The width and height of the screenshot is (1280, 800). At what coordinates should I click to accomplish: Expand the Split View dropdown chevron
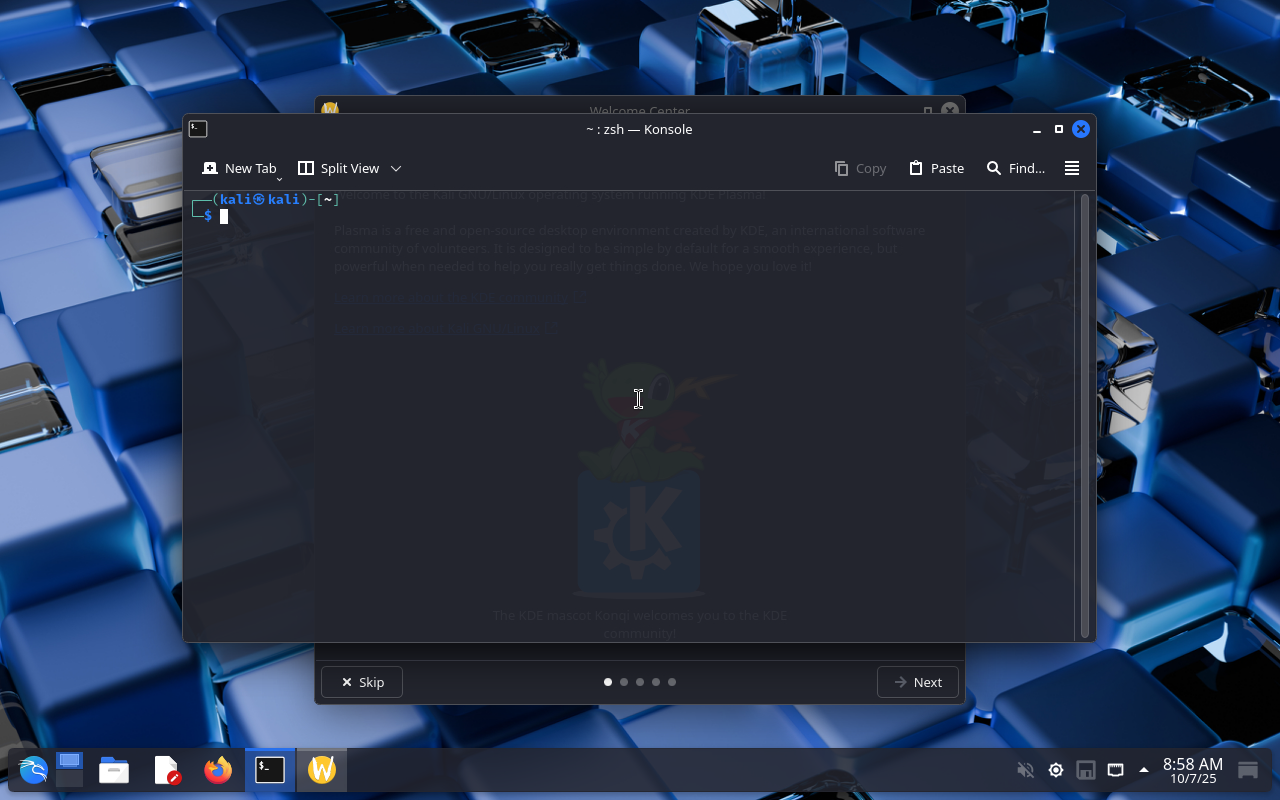point(396,168)
